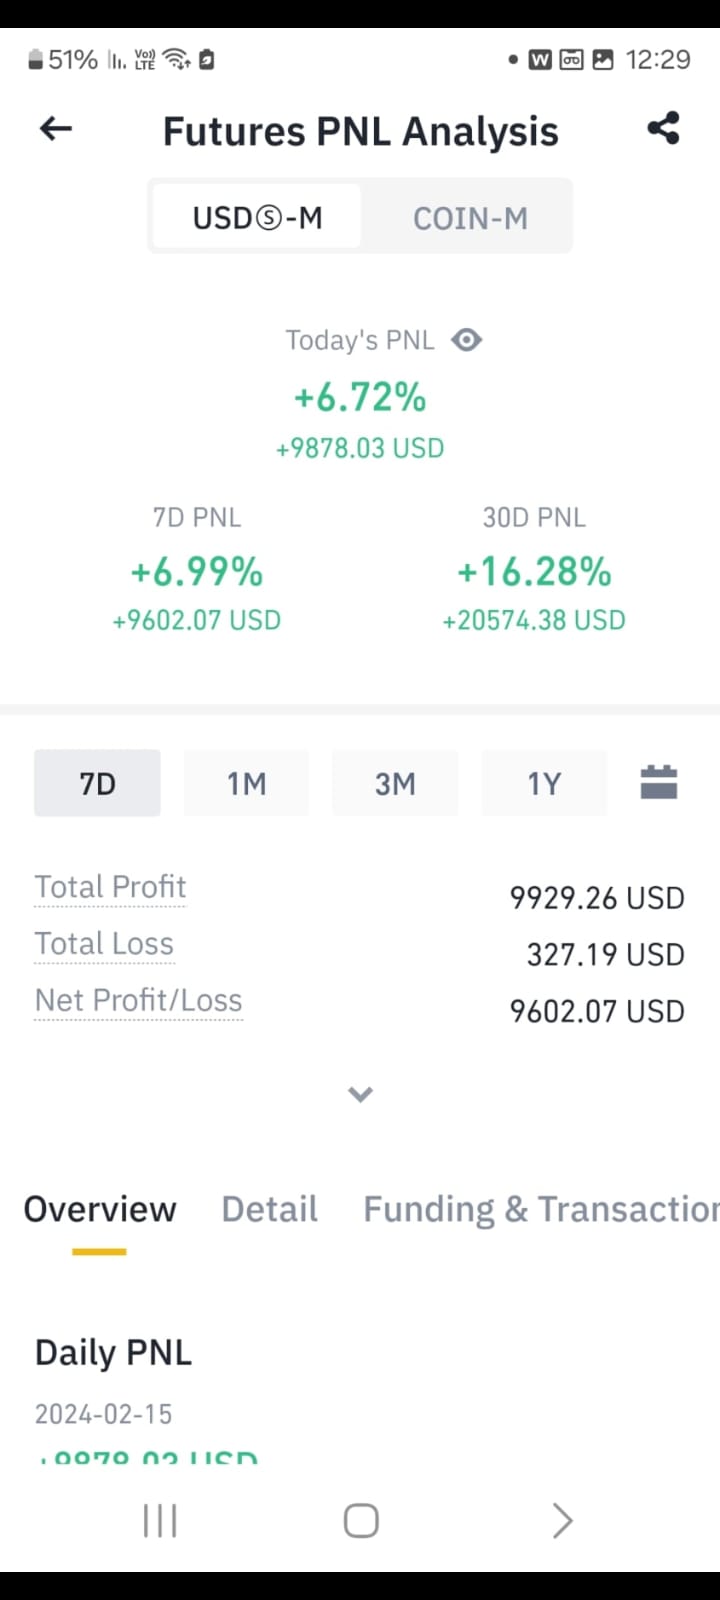Open the Overview tab
The width and height of the screenshot is (720, 1600).
[100, 1209]
